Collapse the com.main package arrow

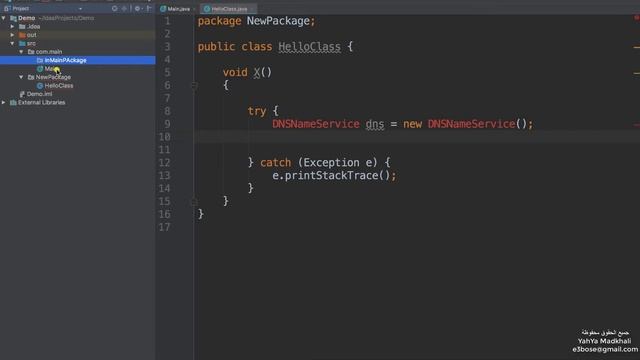tap(21, 52)
